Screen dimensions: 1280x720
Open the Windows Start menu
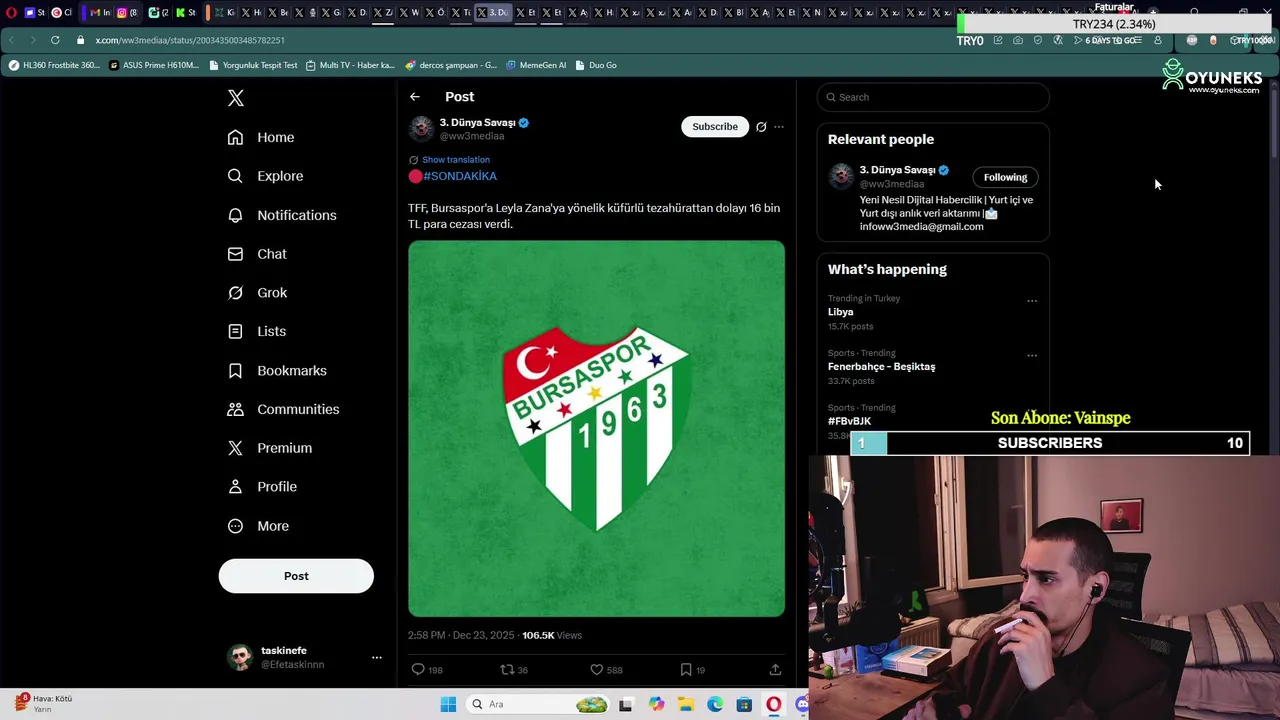448,705
